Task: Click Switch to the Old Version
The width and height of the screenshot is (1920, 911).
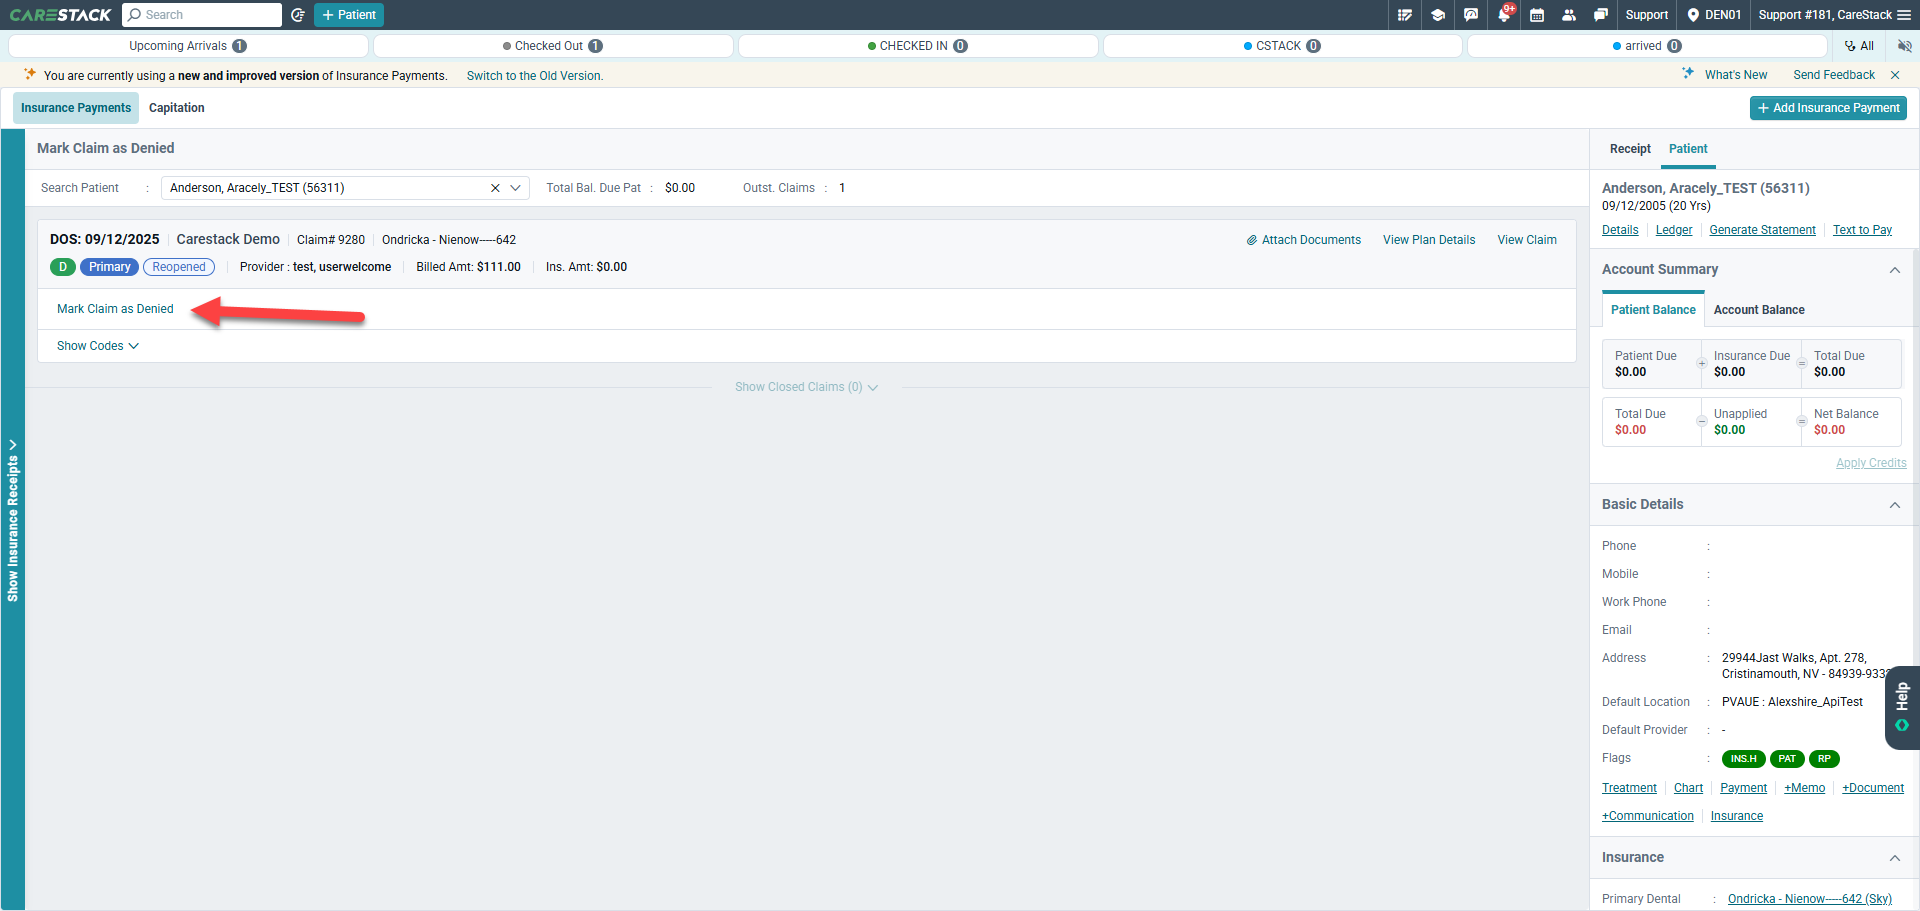Action: pyautogui.click(x=535, y=76)
